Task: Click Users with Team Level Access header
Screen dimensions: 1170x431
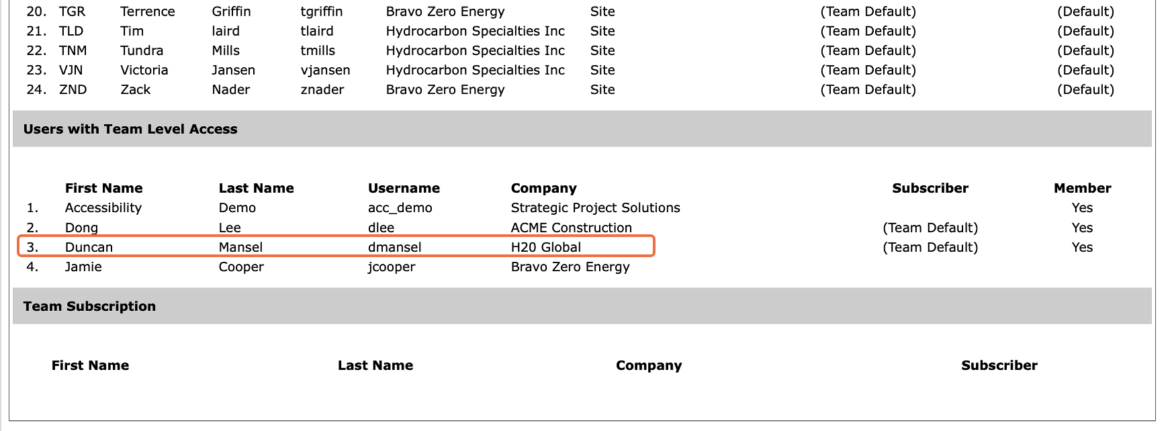Action: click(x=130, y=129)
